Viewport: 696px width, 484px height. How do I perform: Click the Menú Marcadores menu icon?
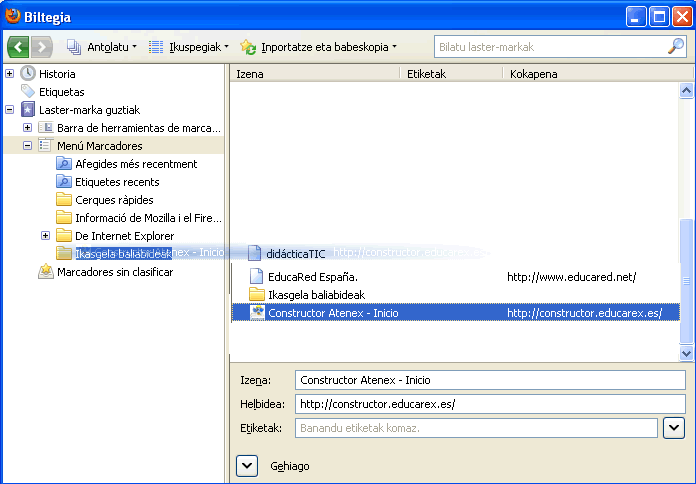click(x=46, y=145)
